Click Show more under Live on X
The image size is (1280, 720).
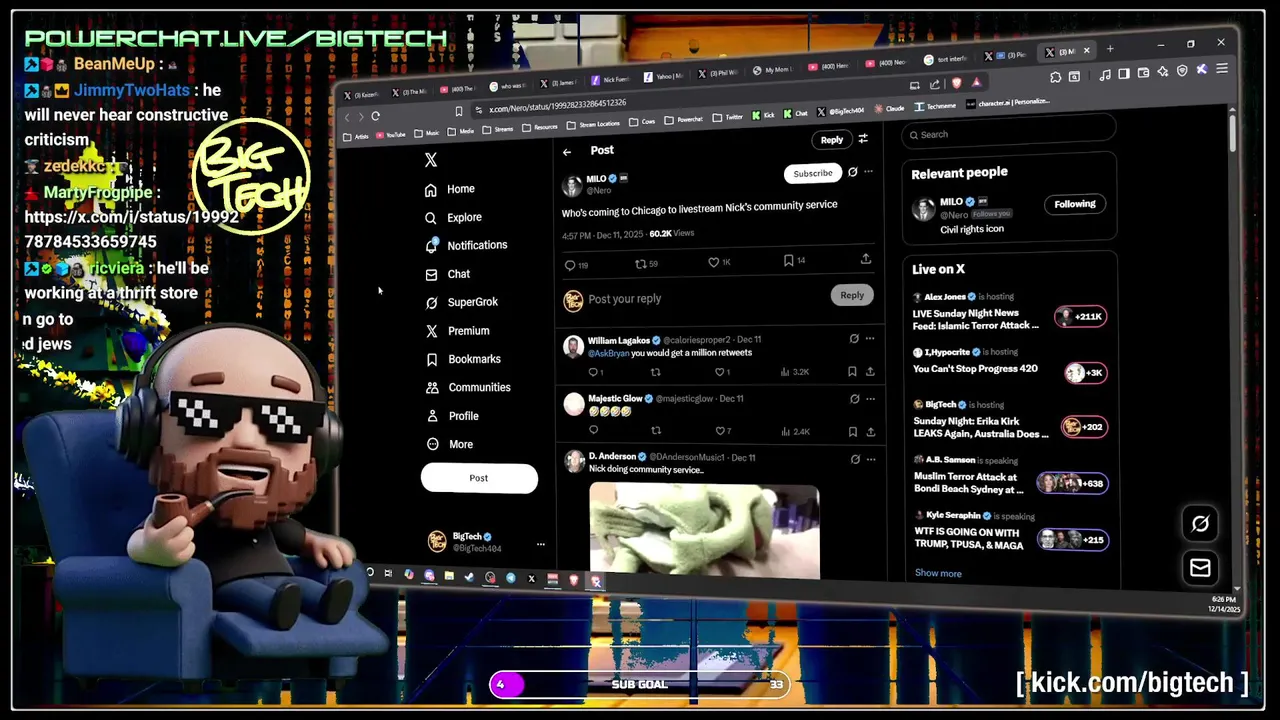point(938,573)
